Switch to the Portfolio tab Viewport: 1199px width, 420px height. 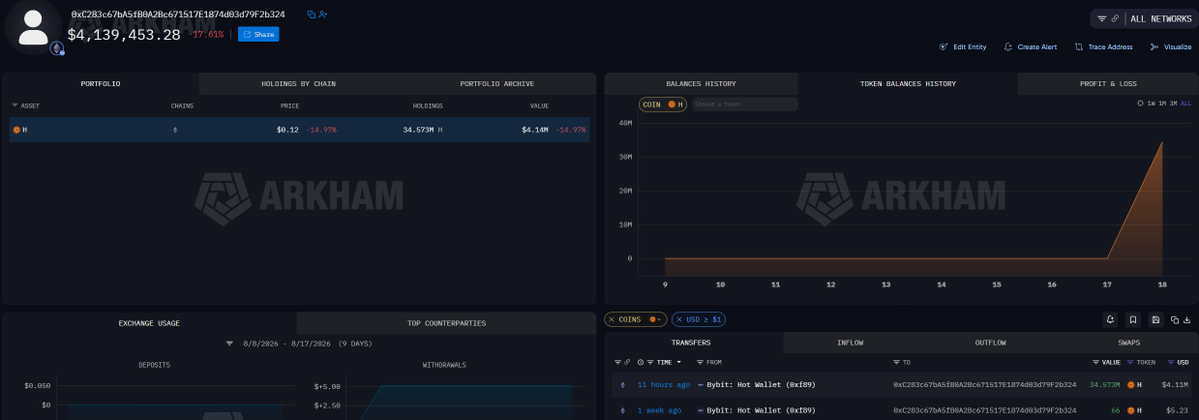coord(101,83)
